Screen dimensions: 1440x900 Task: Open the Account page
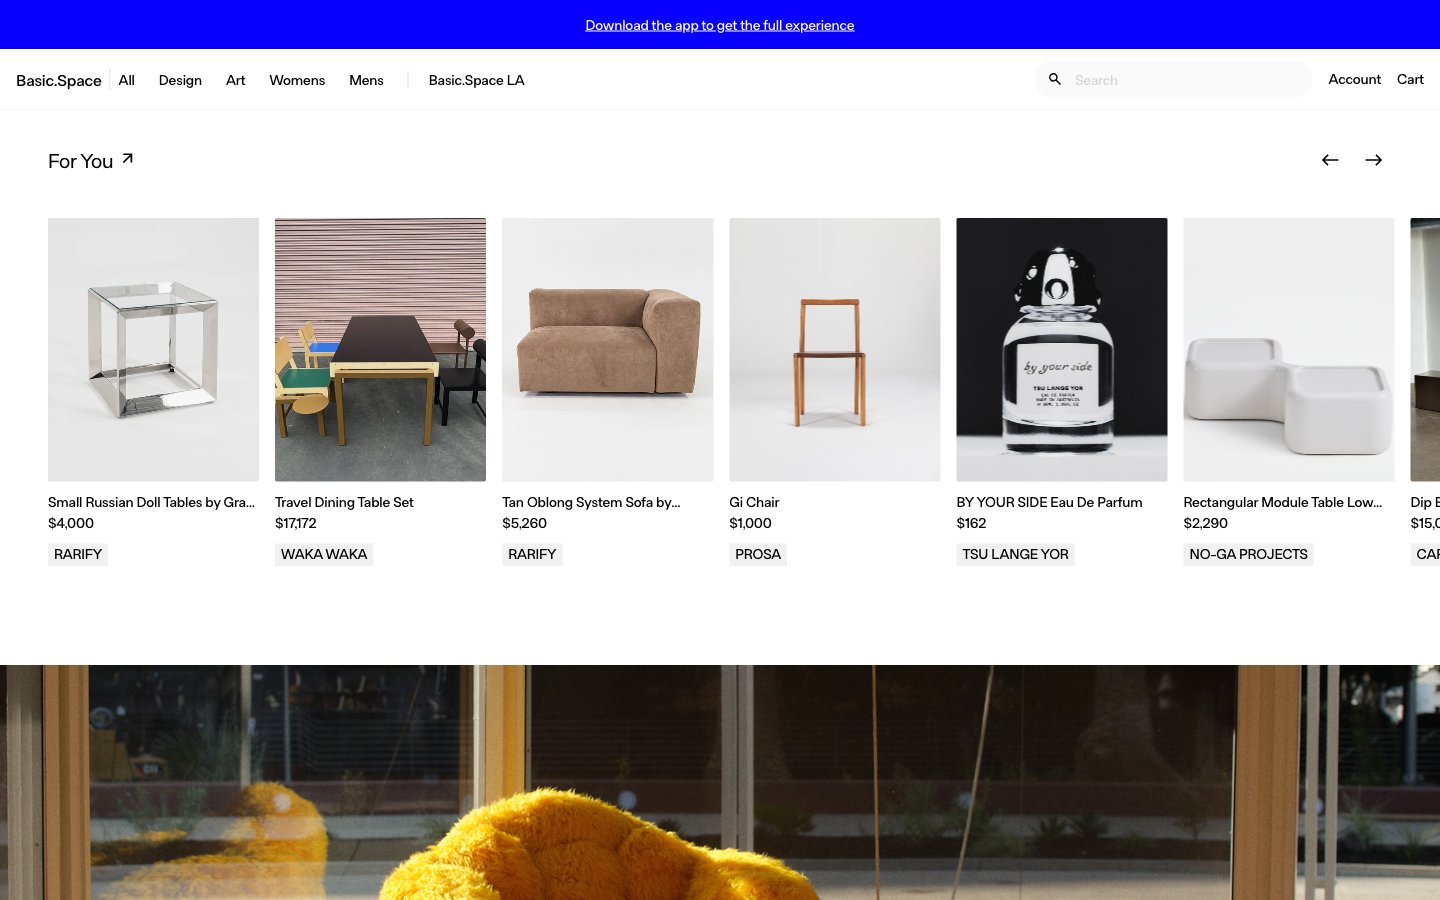coord(1354,79)
